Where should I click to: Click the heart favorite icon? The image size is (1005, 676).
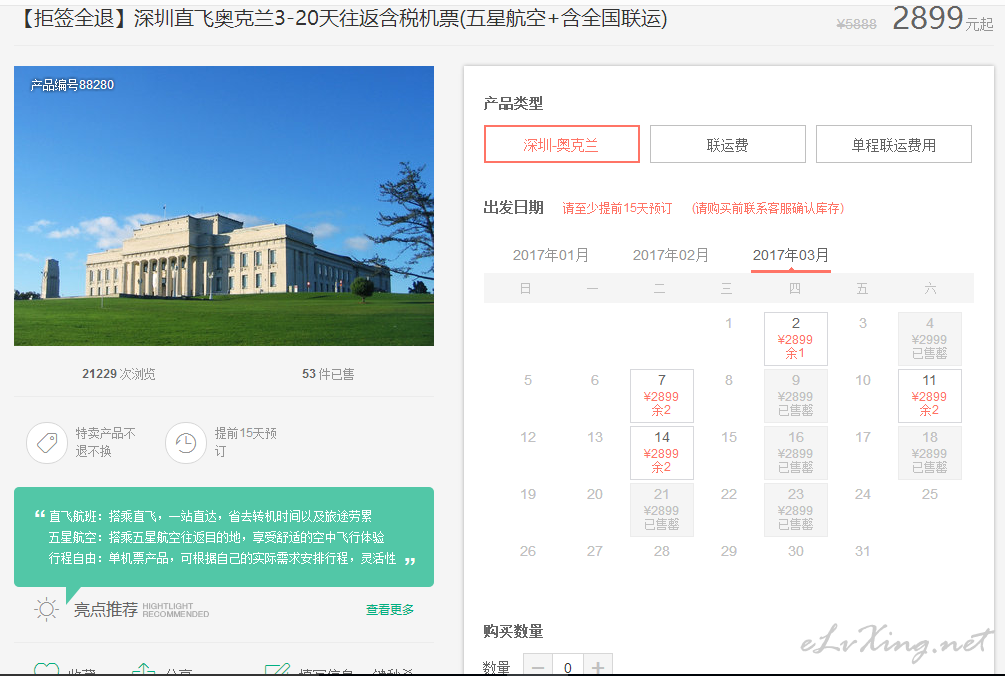(x=46, y=669)
